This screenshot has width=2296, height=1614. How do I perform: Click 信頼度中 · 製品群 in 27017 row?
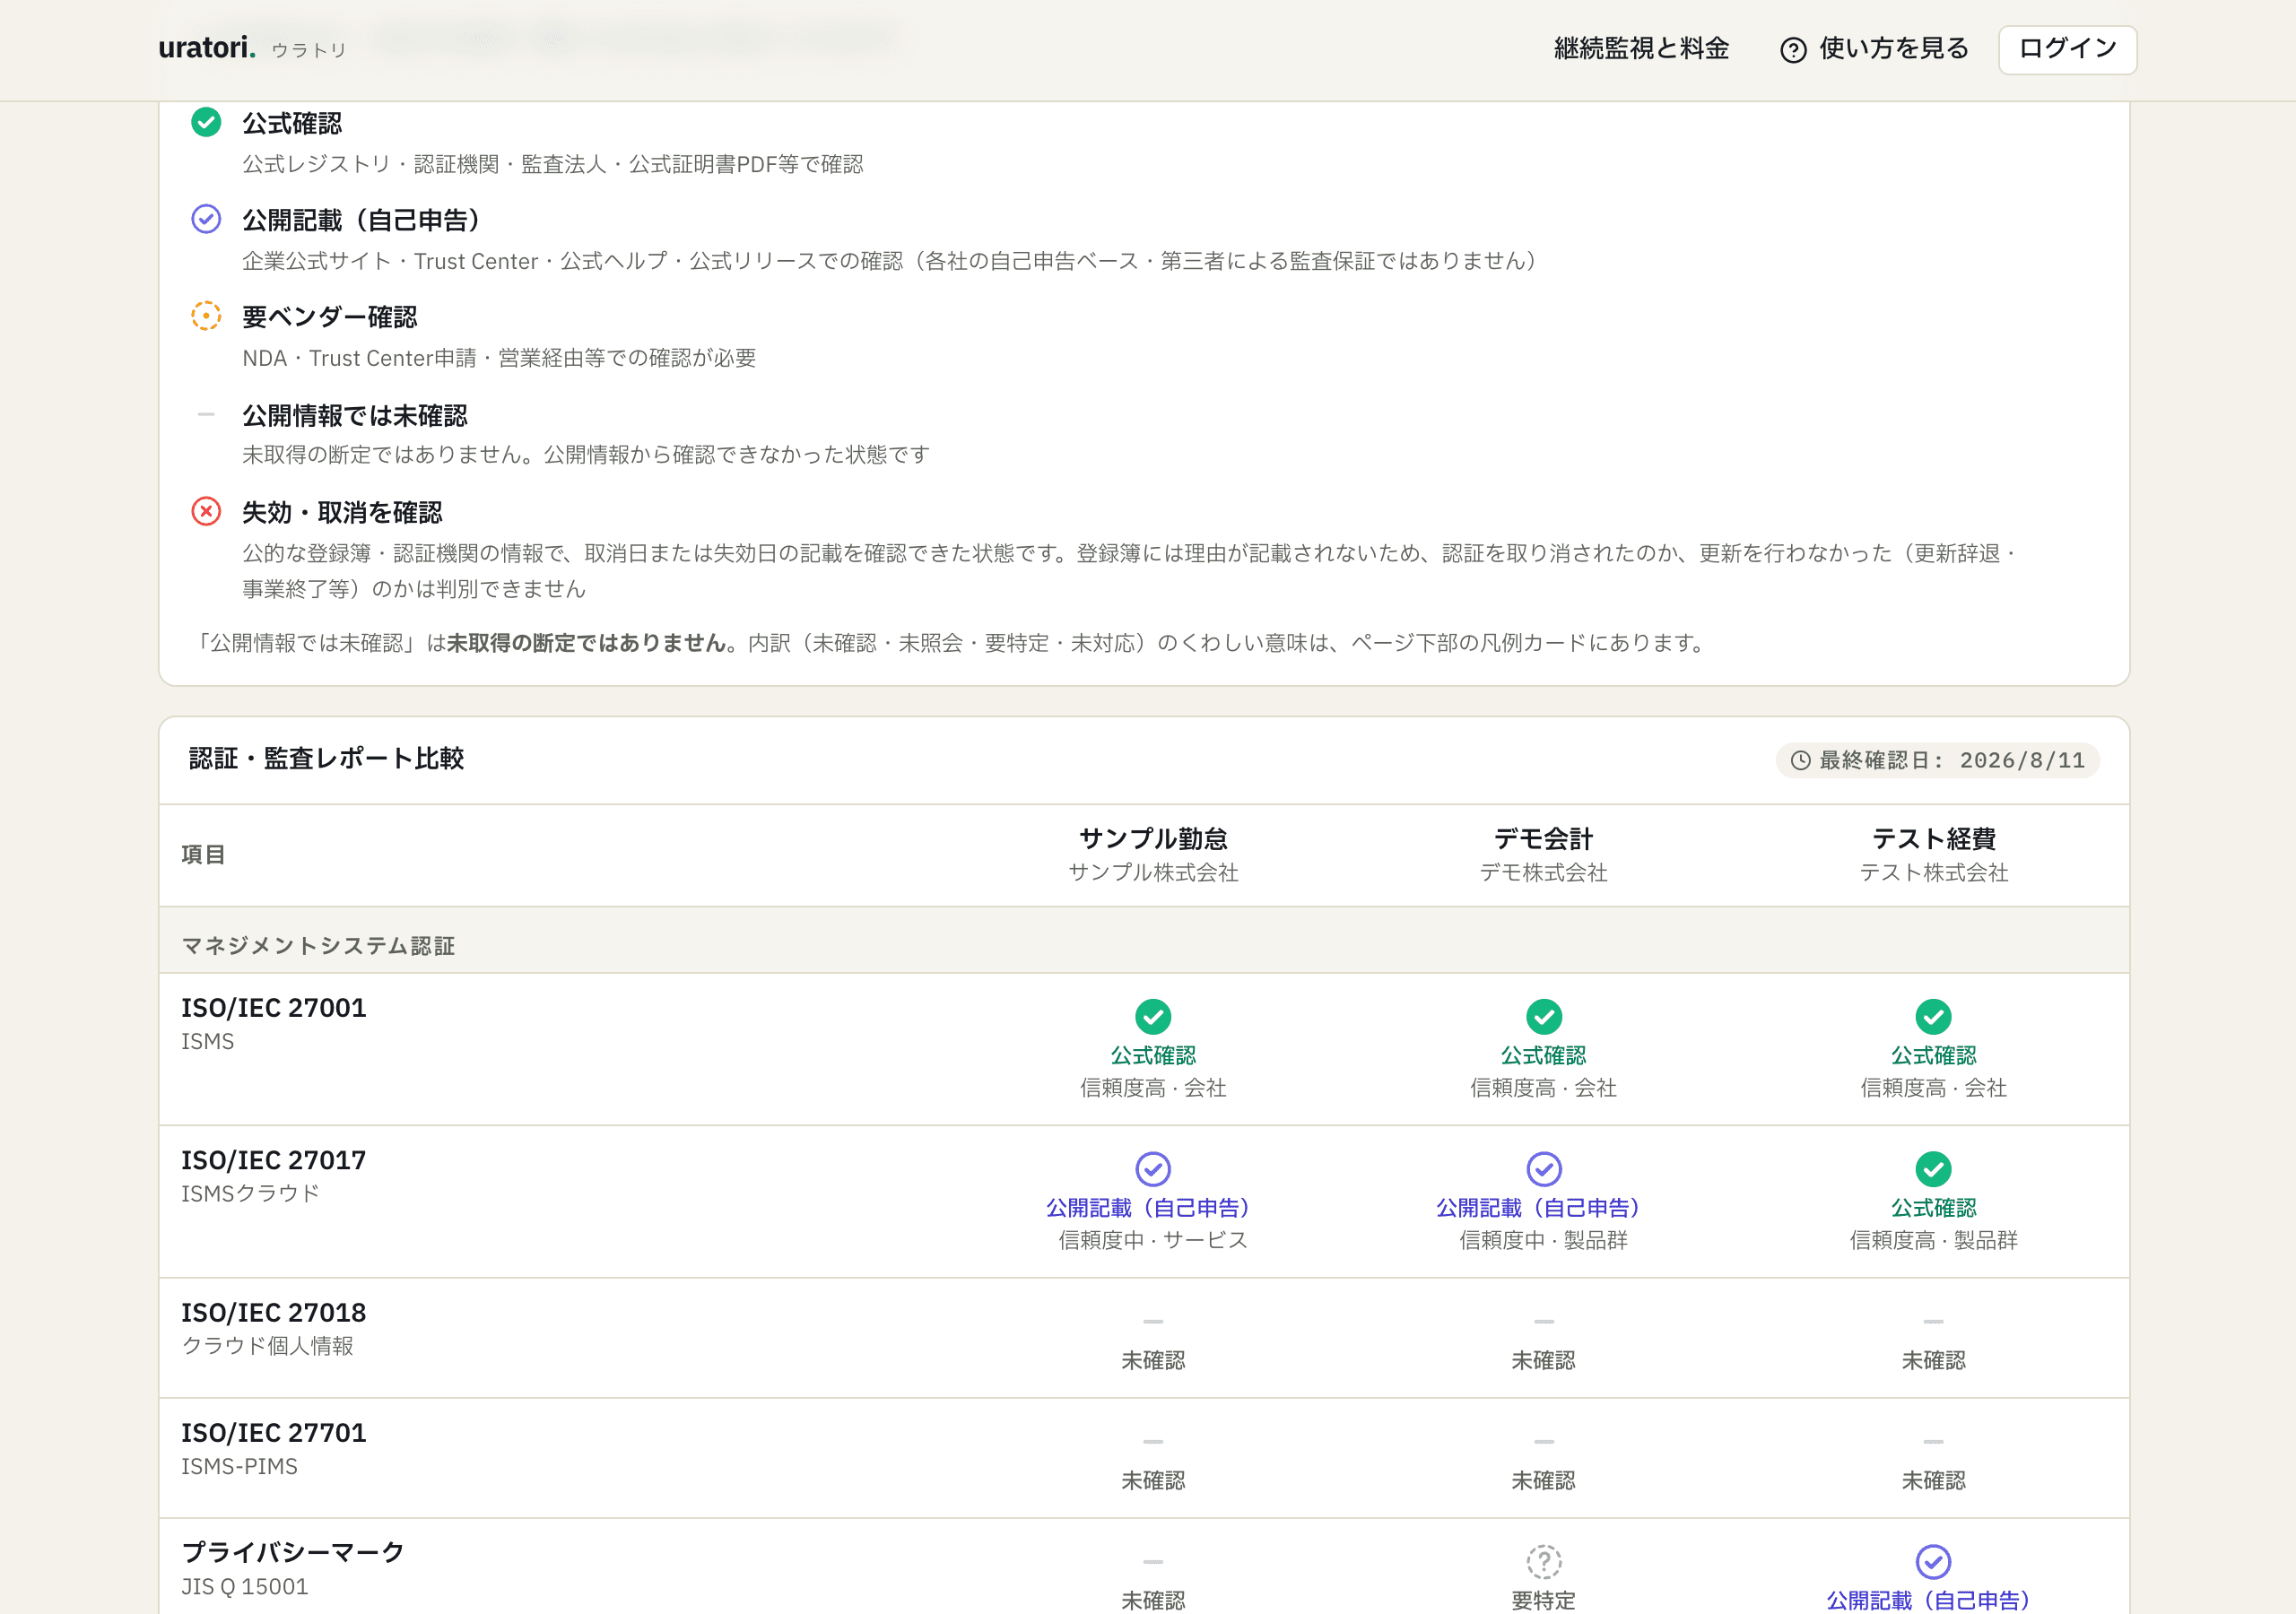point(1543,1240)
